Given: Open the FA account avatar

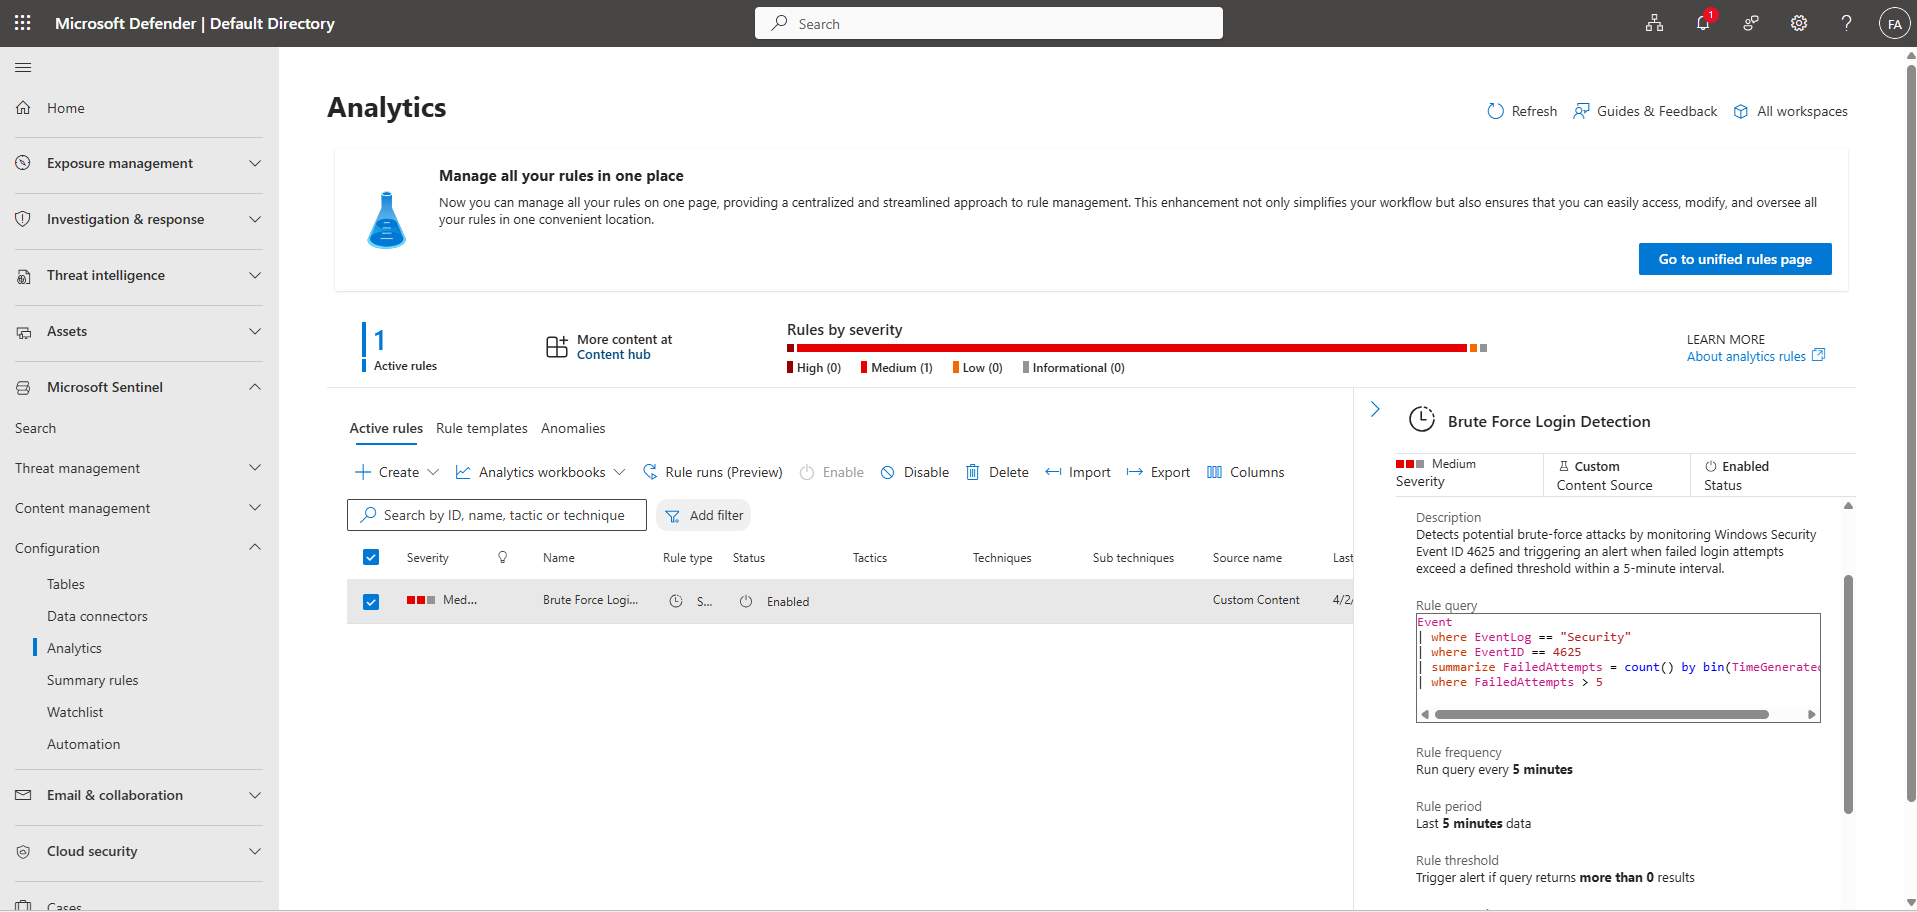Looking at the screenshot, I should [1894, 23].
